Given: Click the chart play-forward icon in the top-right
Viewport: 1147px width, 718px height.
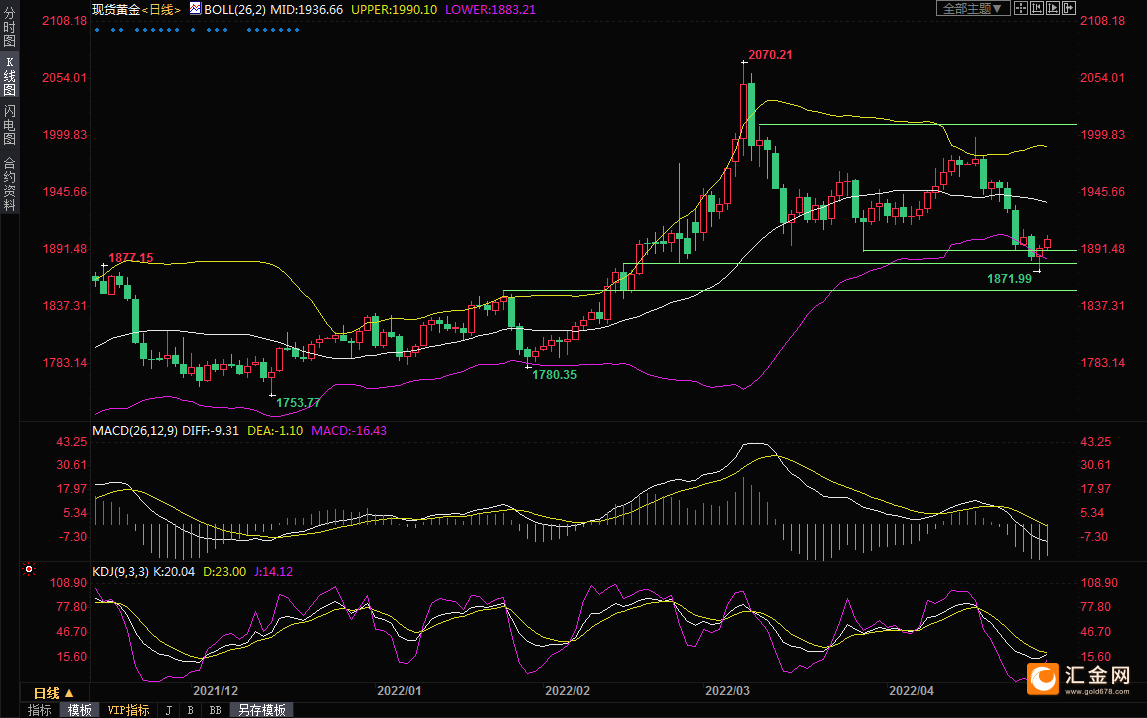Looking at the screenshot, I should coord(1053,8).
